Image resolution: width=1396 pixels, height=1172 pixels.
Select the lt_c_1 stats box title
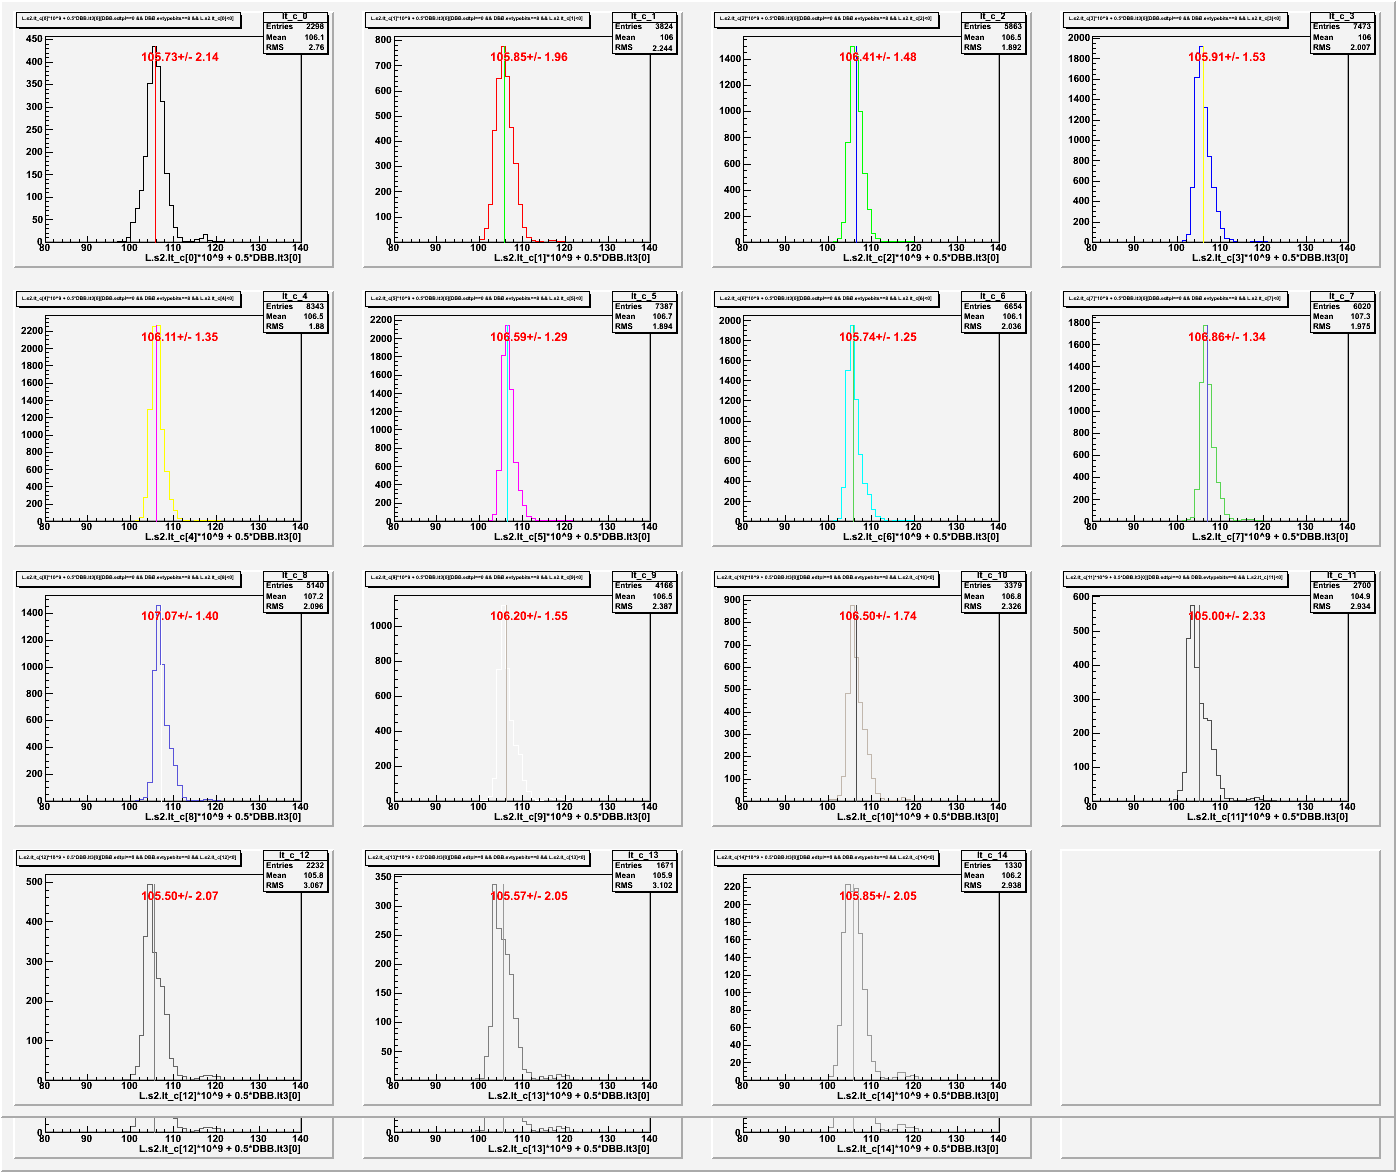point(644,16)
